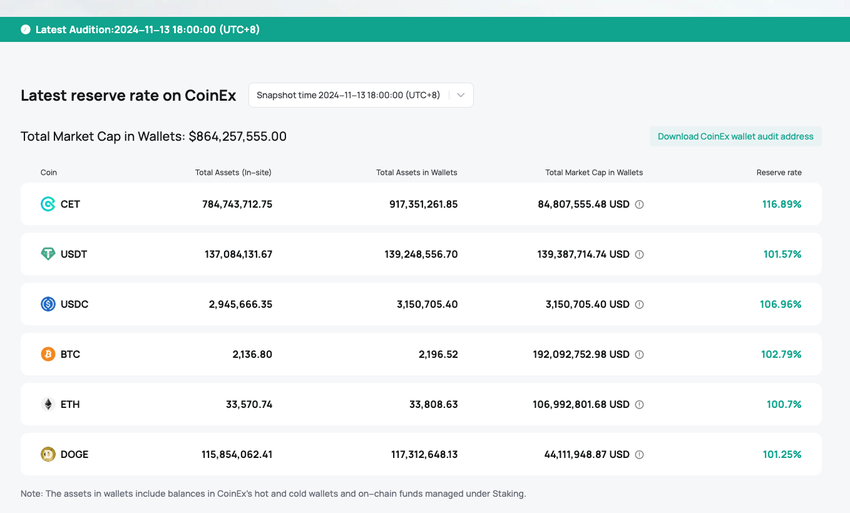The width and height of the screenshot is (850, 513).
Task: Click the CET coin logo icon
Action: click(x=48, y=204)
